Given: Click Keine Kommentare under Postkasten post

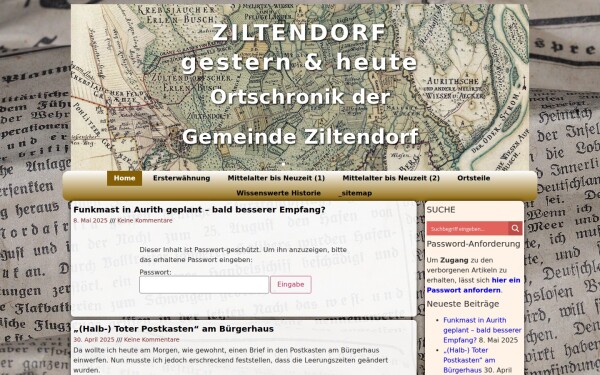Looking at the screenshot, I should pos(152,340).
